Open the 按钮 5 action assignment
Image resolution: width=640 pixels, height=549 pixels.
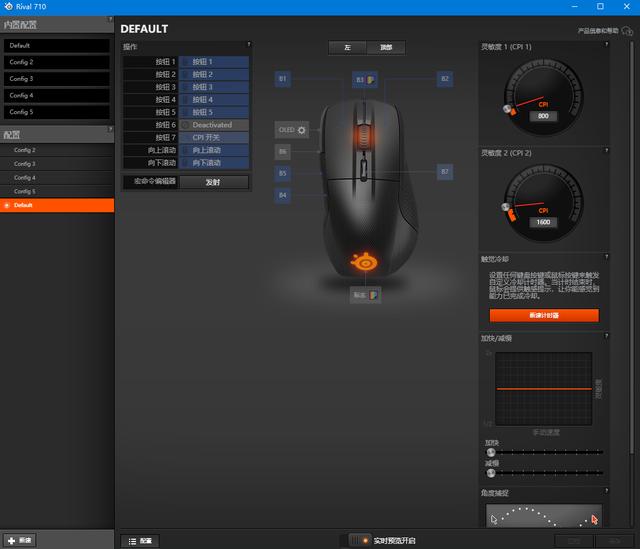pos(214,112)
